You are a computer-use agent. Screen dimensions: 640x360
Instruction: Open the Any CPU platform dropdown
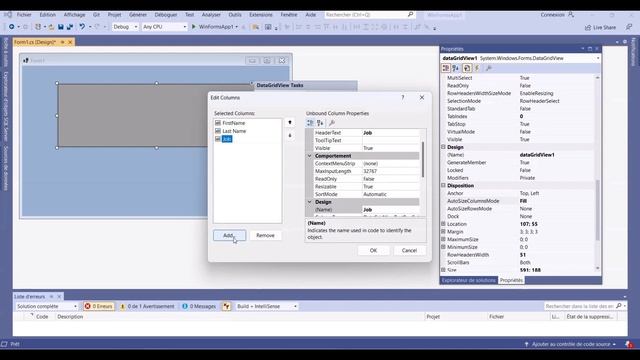pyautogui.click(x=164, y=27)
